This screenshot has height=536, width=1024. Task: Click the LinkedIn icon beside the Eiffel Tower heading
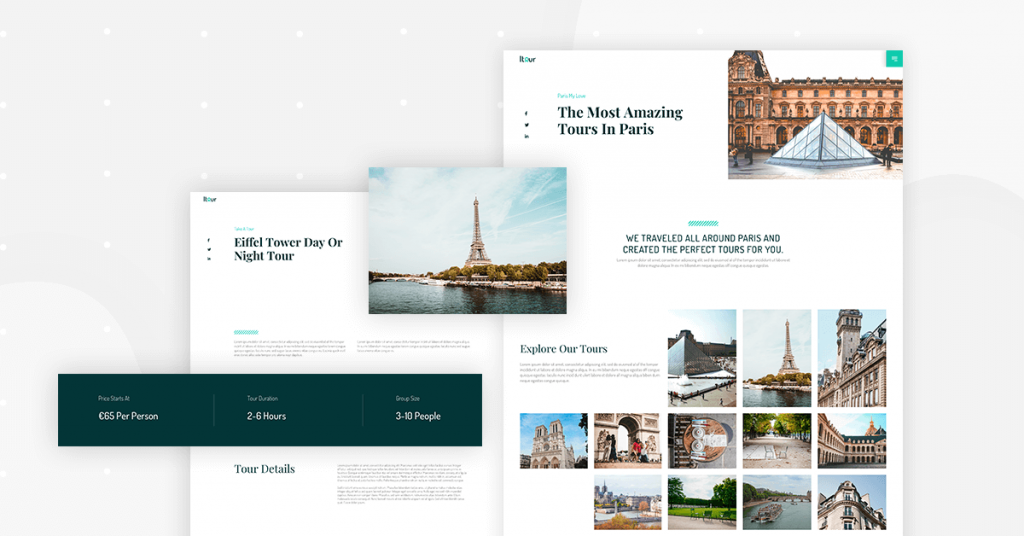pyautogui.click(x=209, y=259)
